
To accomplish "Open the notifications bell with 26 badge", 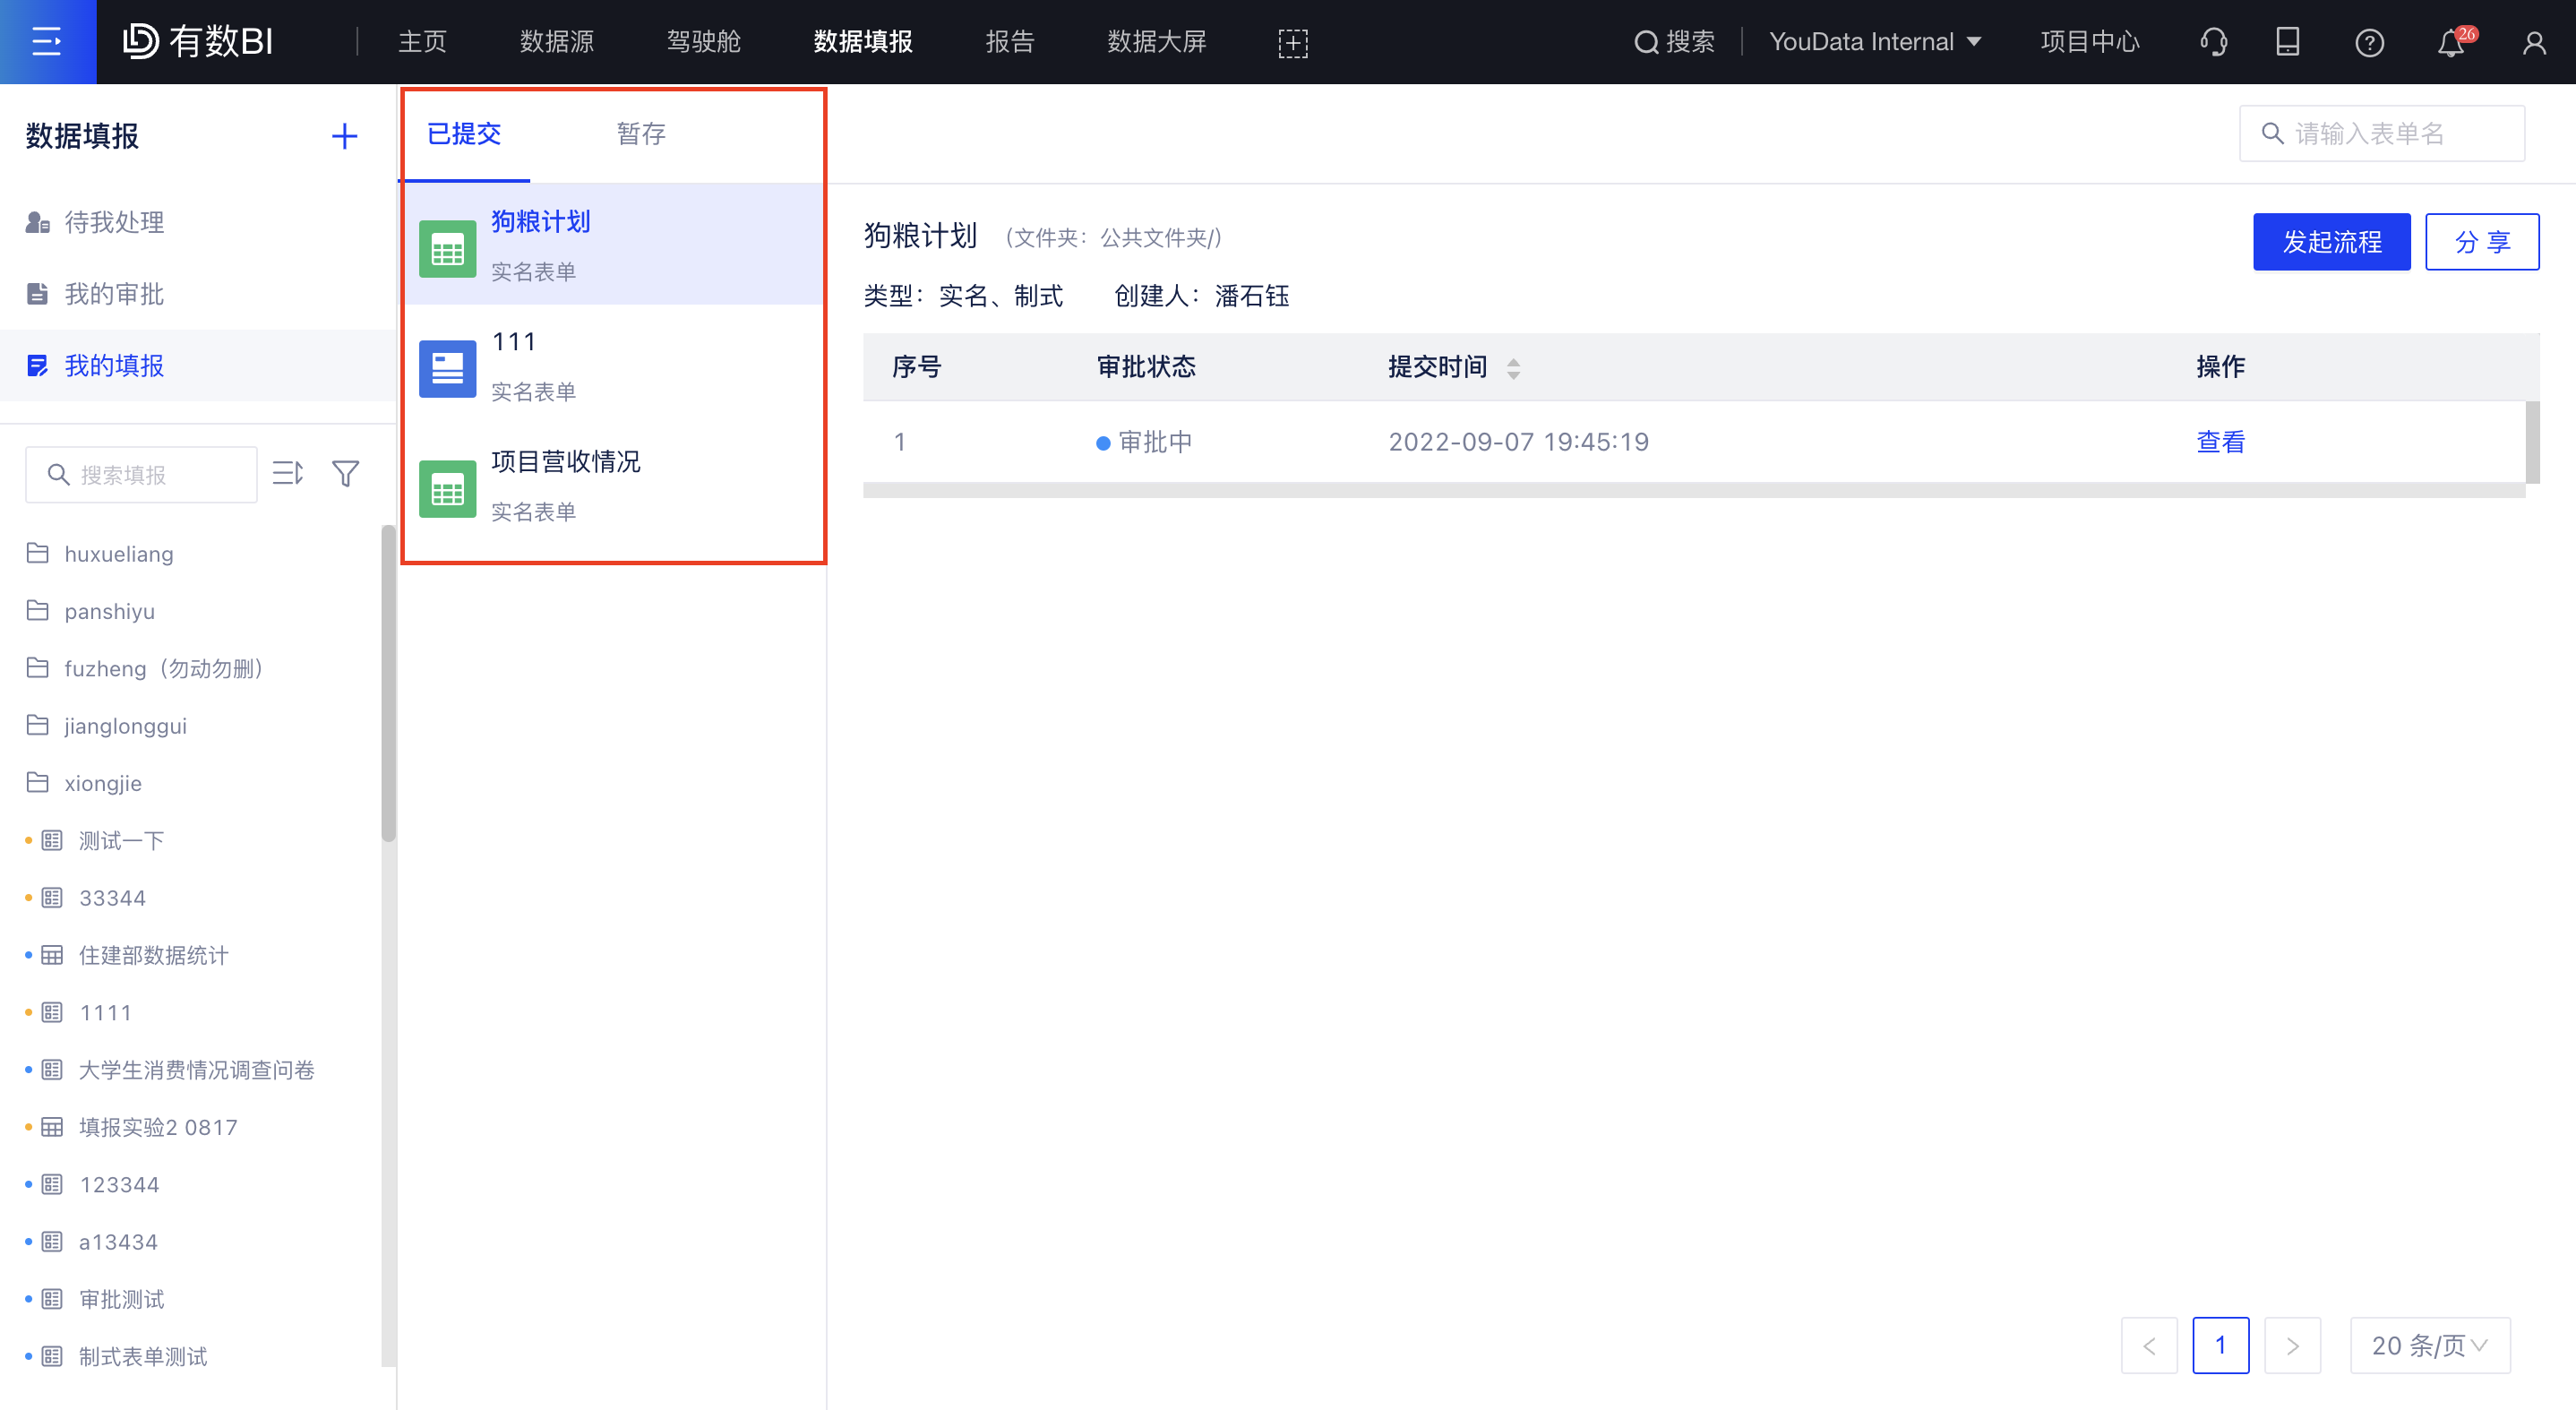I will pos(2450,42).
